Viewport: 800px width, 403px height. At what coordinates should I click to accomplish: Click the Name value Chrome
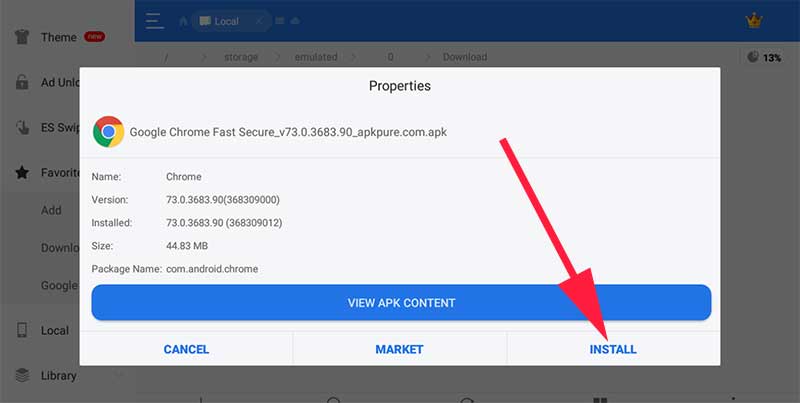tap(184, 177)
